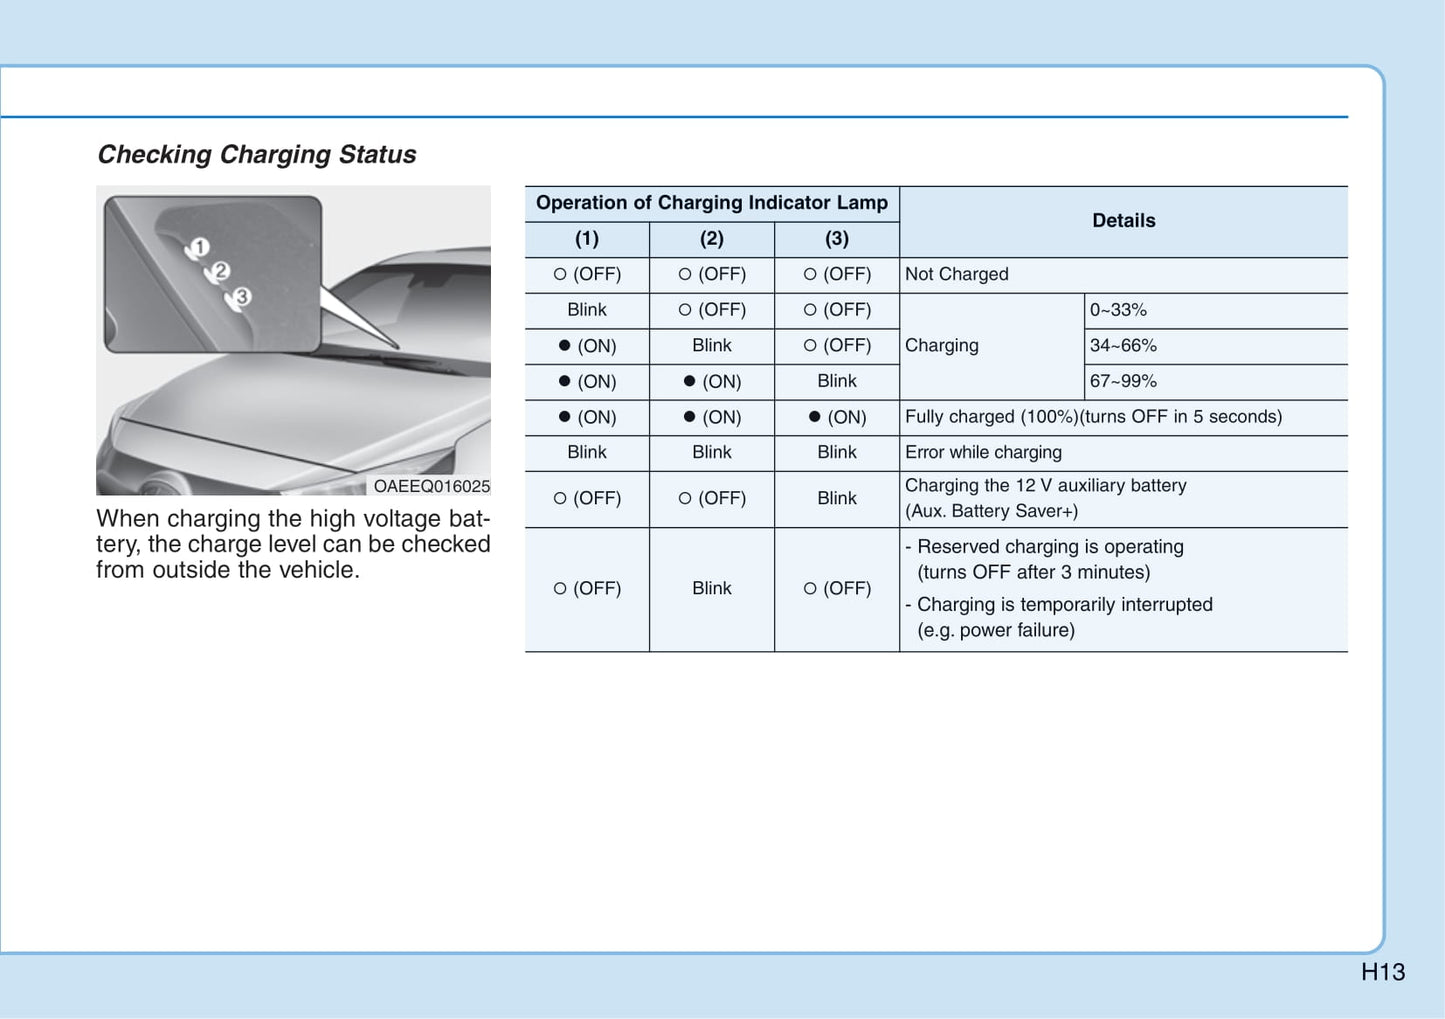1445x1019 pixels.
Task: Click the OAEEQ016025 image code label
Action: coord(431,486)
